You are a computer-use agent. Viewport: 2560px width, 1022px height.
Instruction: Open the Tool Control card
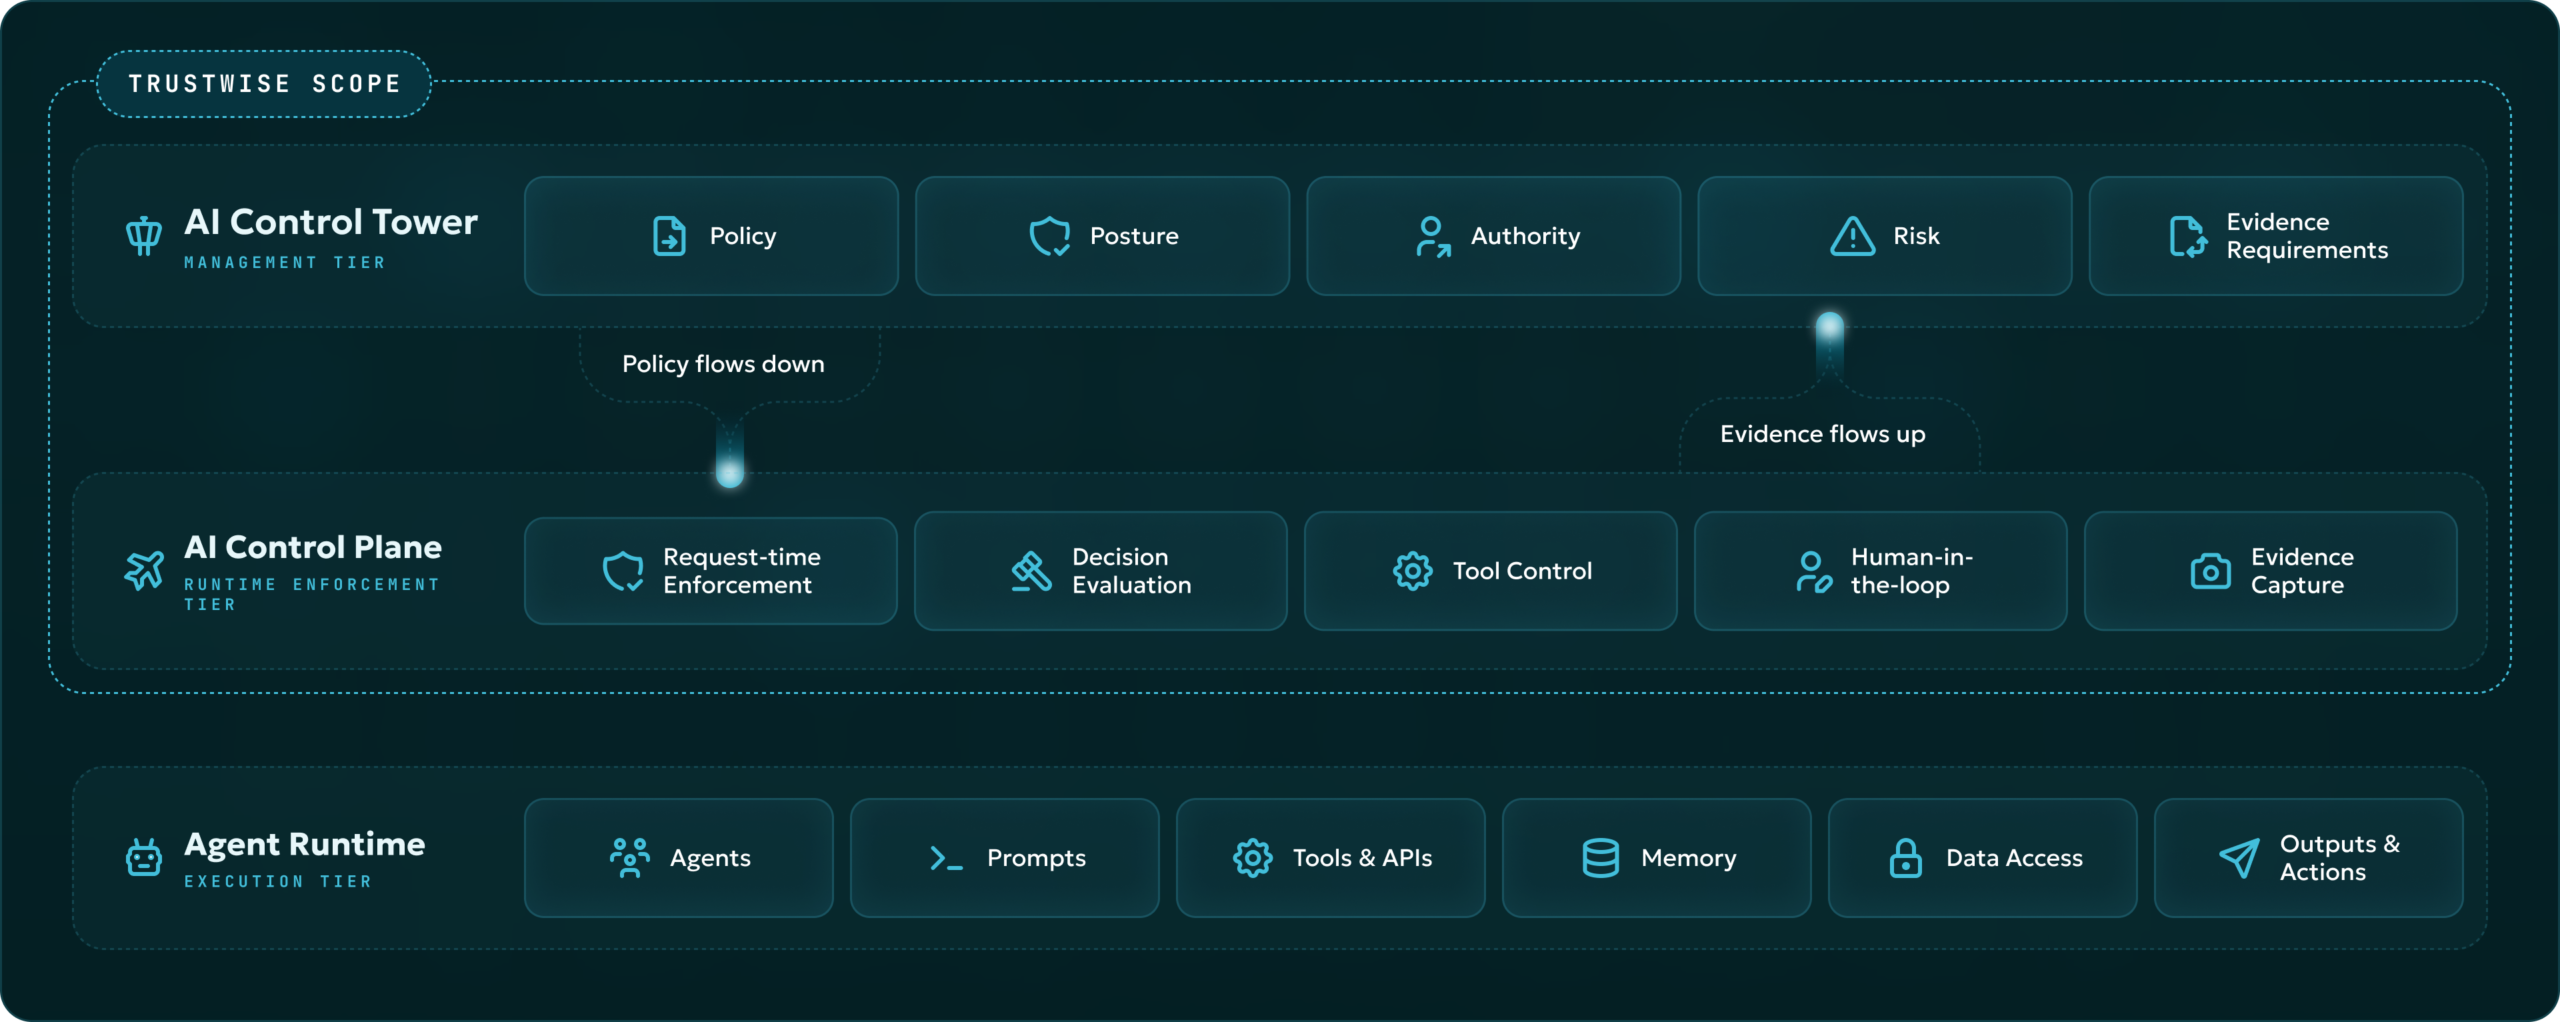[1490, 571]
